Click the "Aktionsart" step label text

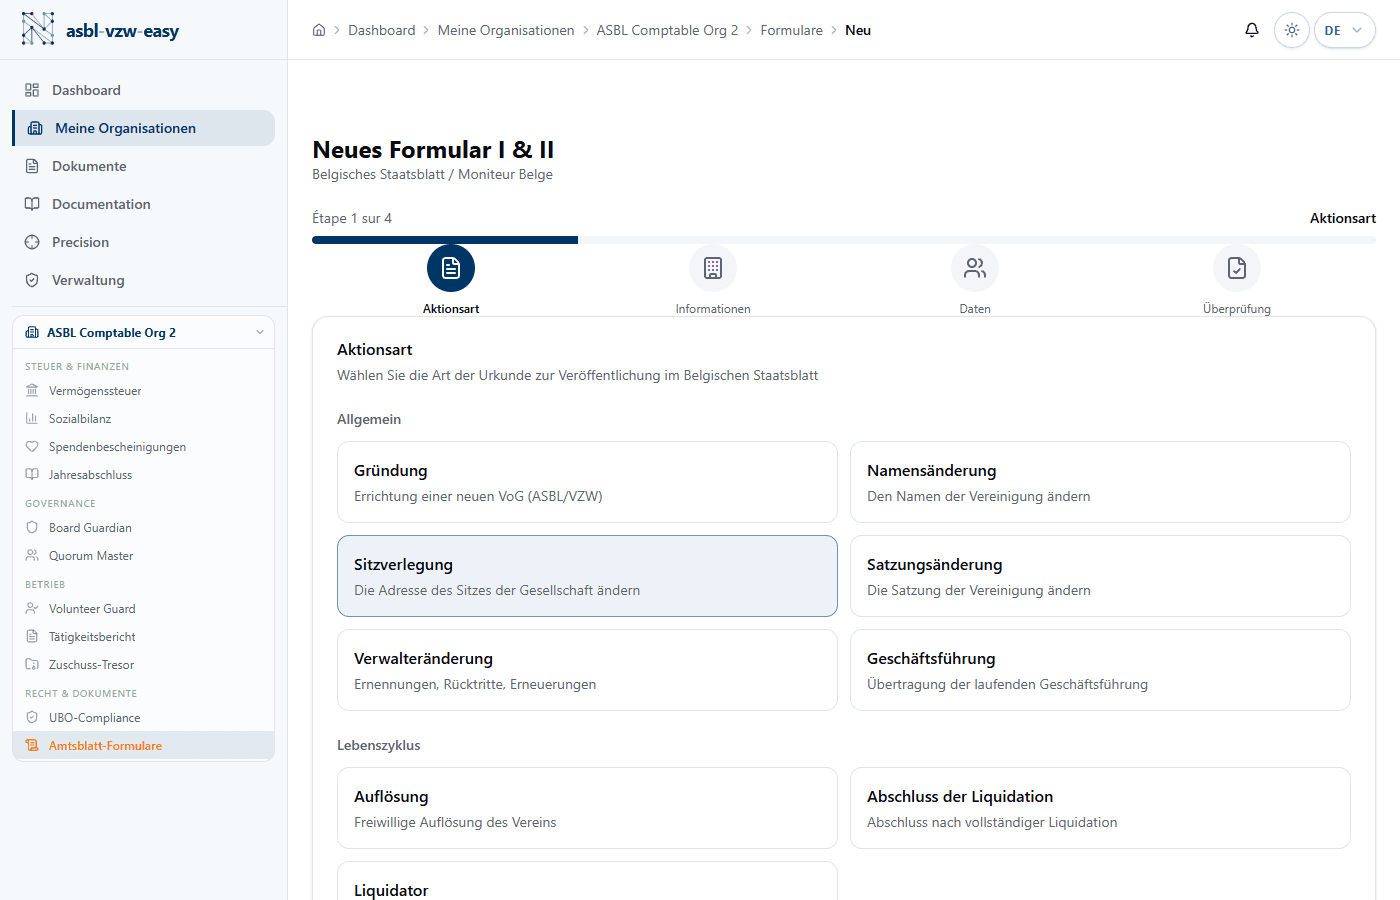451,309
